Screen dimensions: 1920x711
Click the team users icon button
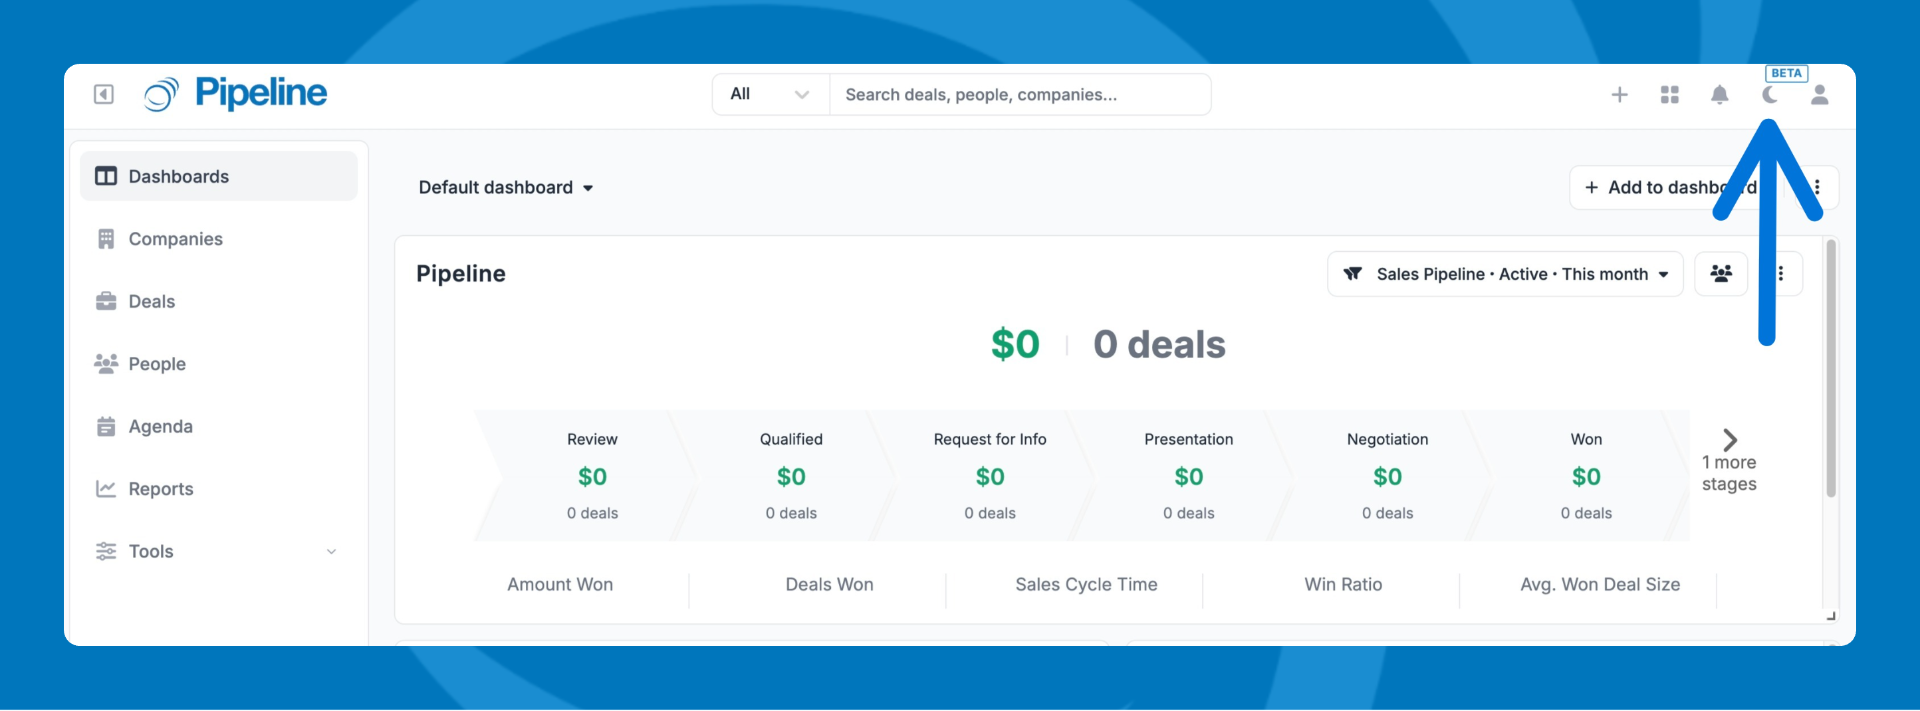(x=1721, y=274)
